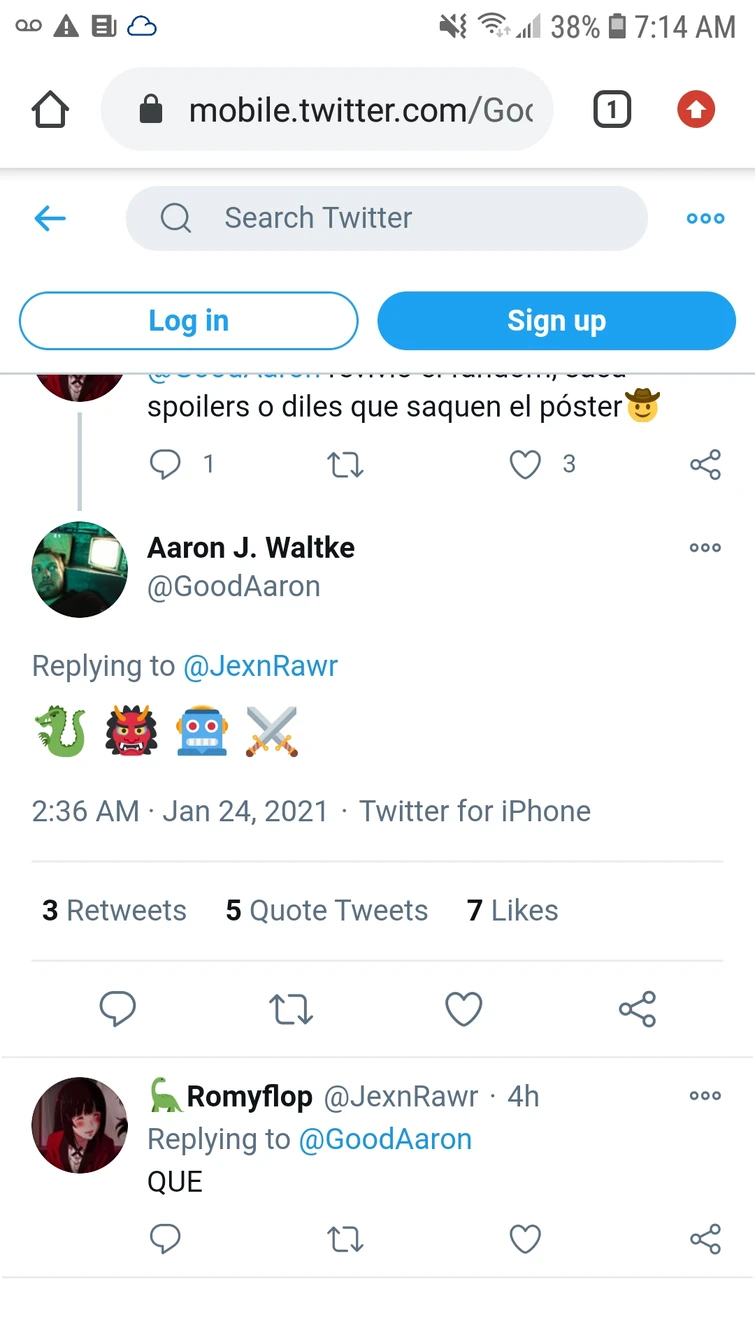The image size is (755, 1342).
Task: Reply to Aaron J. Waltke's tweet
Action: click(118, 1009)
